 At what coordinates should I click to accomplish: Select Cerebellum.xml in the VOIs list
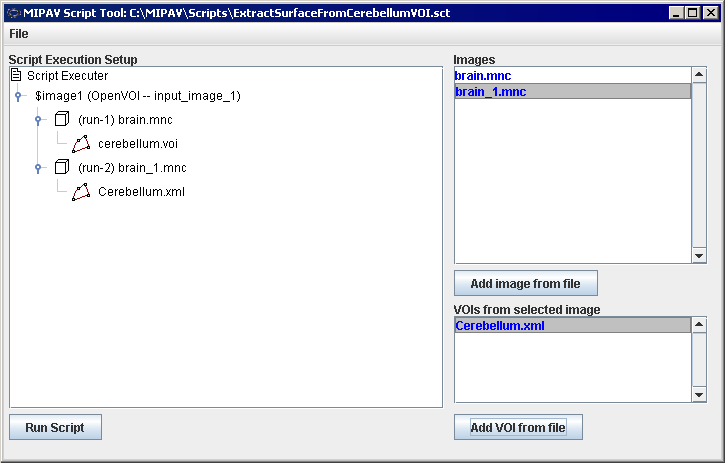pos(500,325)
